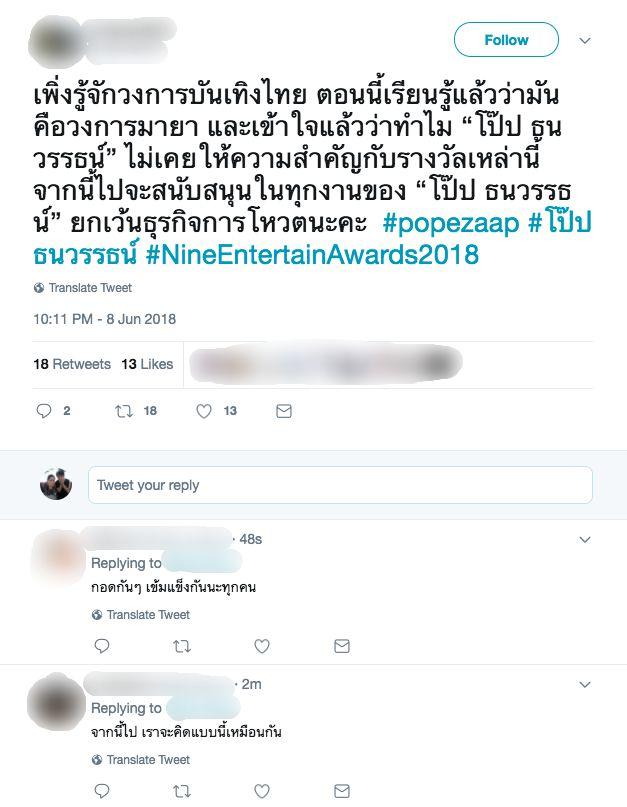Click the globe icon beside Translate Tweet in 2m reply
This screenshot has width=627, height=807.
coord(97,760)
